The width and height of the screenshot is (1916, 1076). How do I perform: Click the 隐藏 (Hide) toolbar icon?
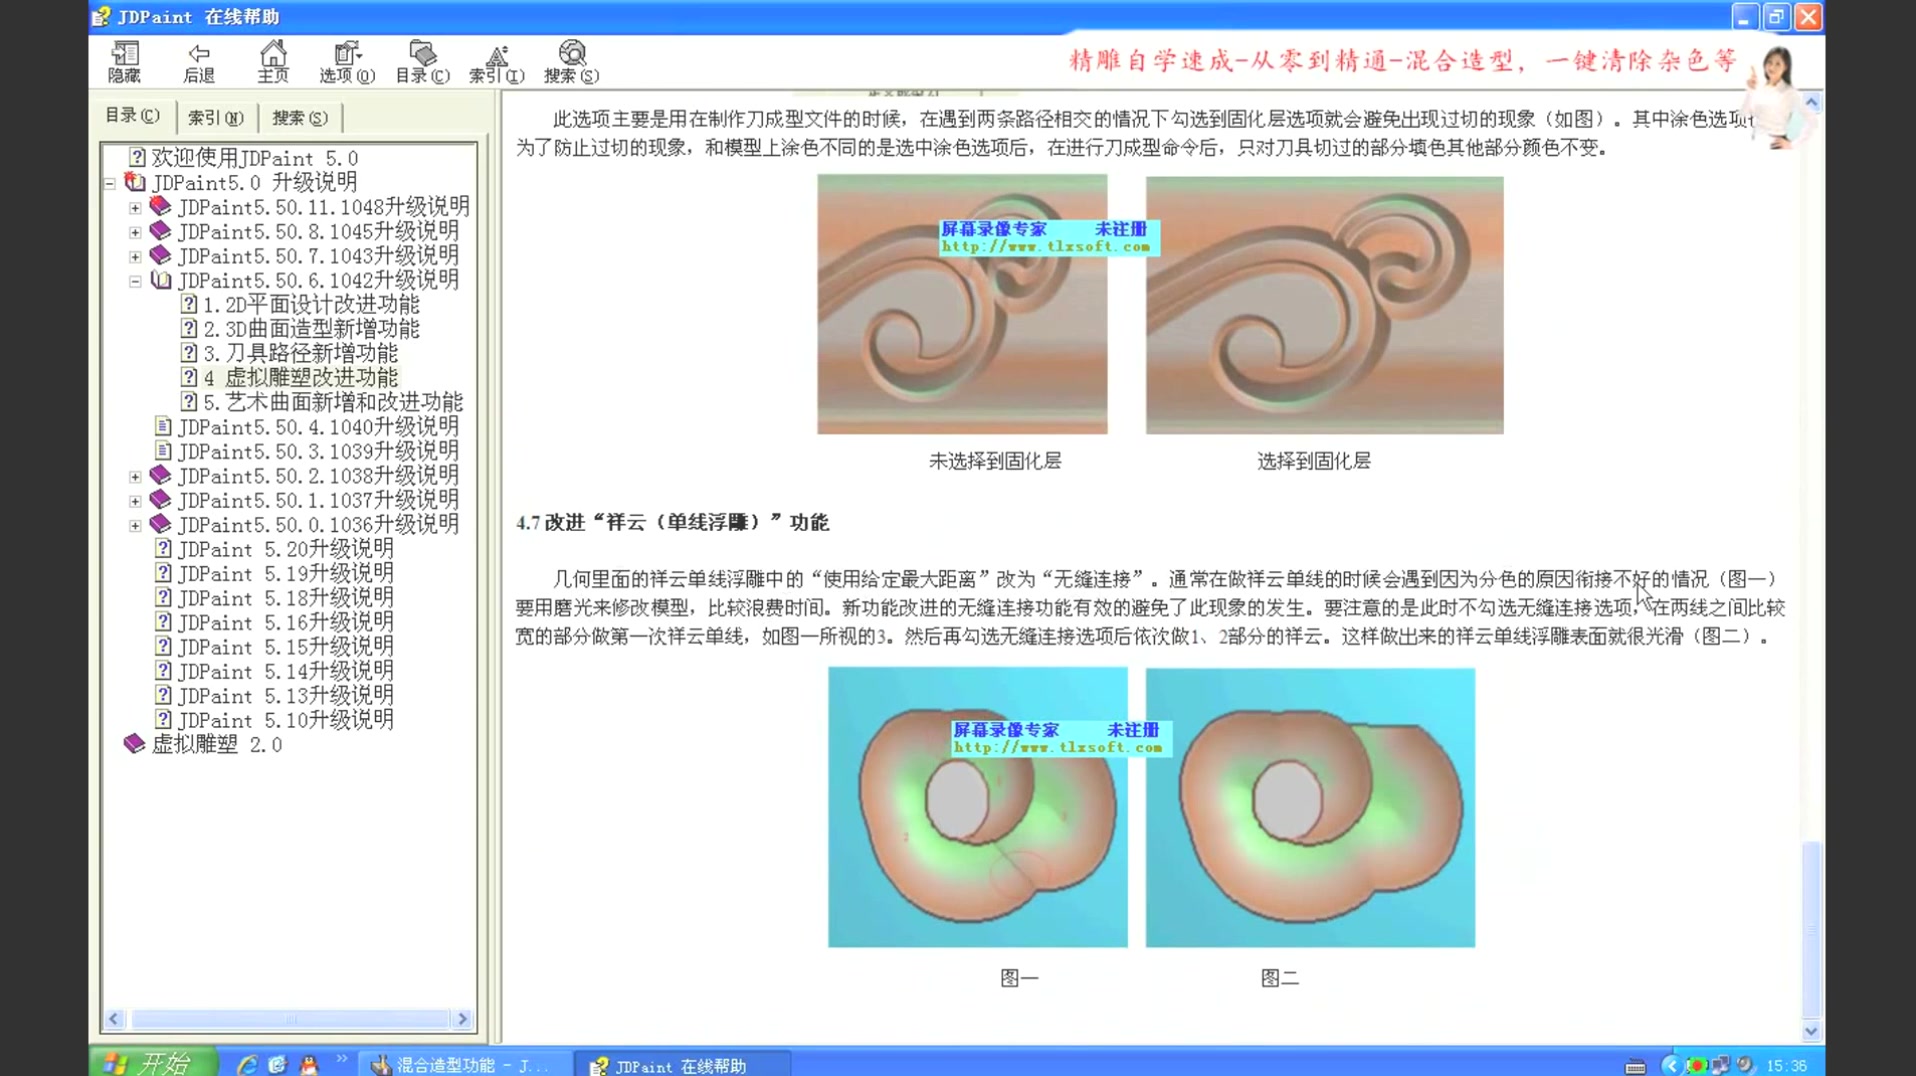(x=124, y=60)
